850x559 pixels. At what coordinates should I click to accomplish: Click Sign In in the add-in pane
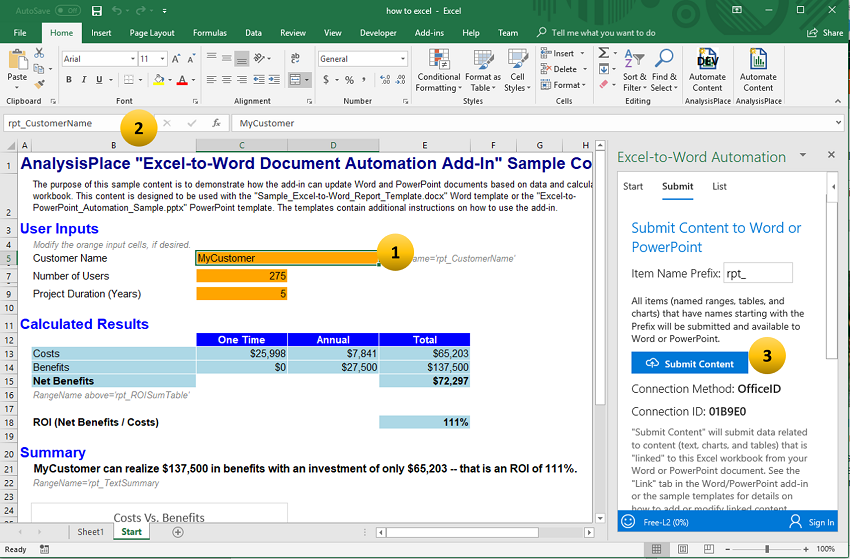coord(811,521)
